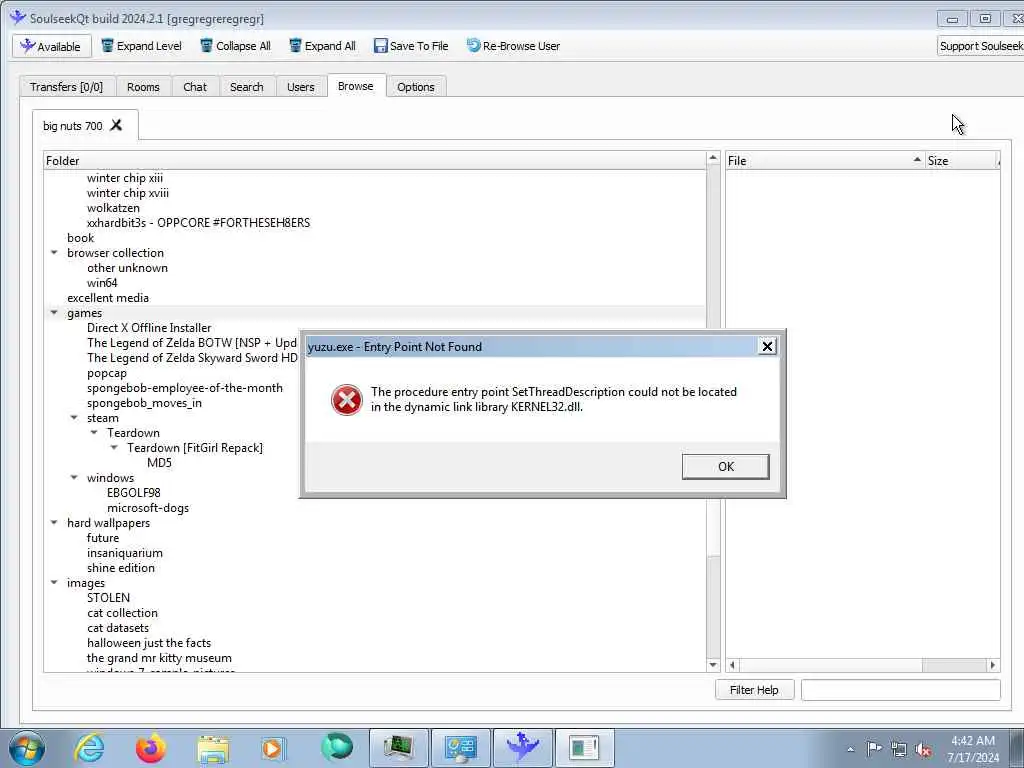Select the spongebob_moves_in folder
Viewport: 1024px width, 768px height.
pyautogui.click(x=144, y=403)
